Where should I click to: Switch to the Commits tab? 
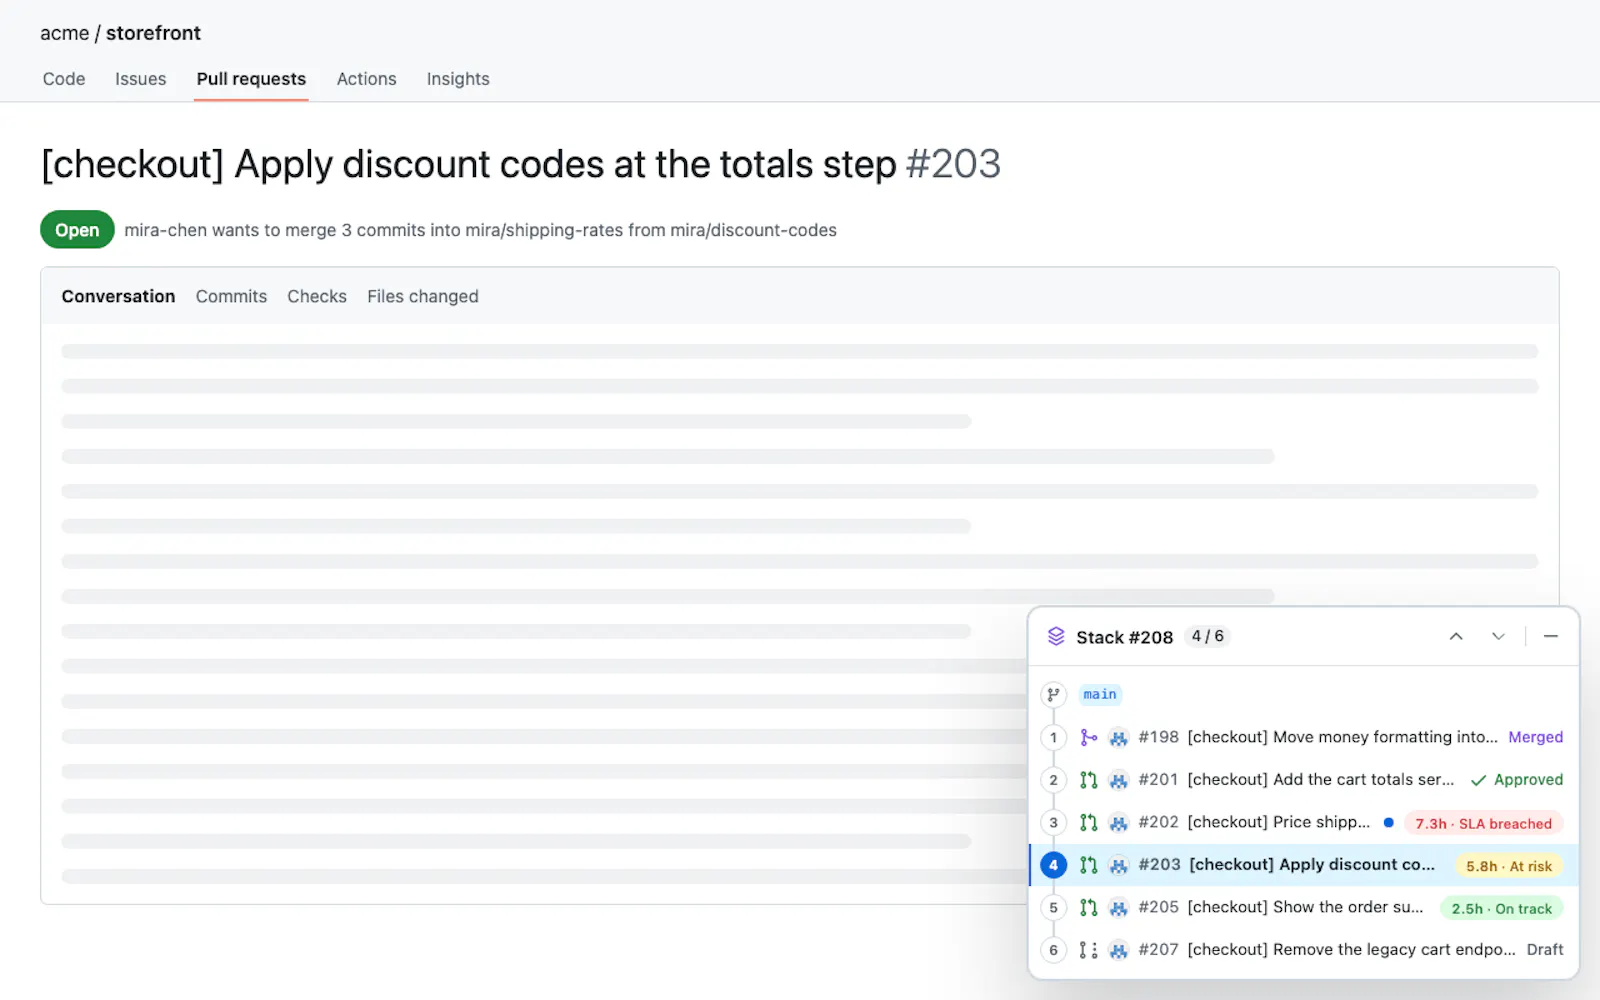point(231,296)
